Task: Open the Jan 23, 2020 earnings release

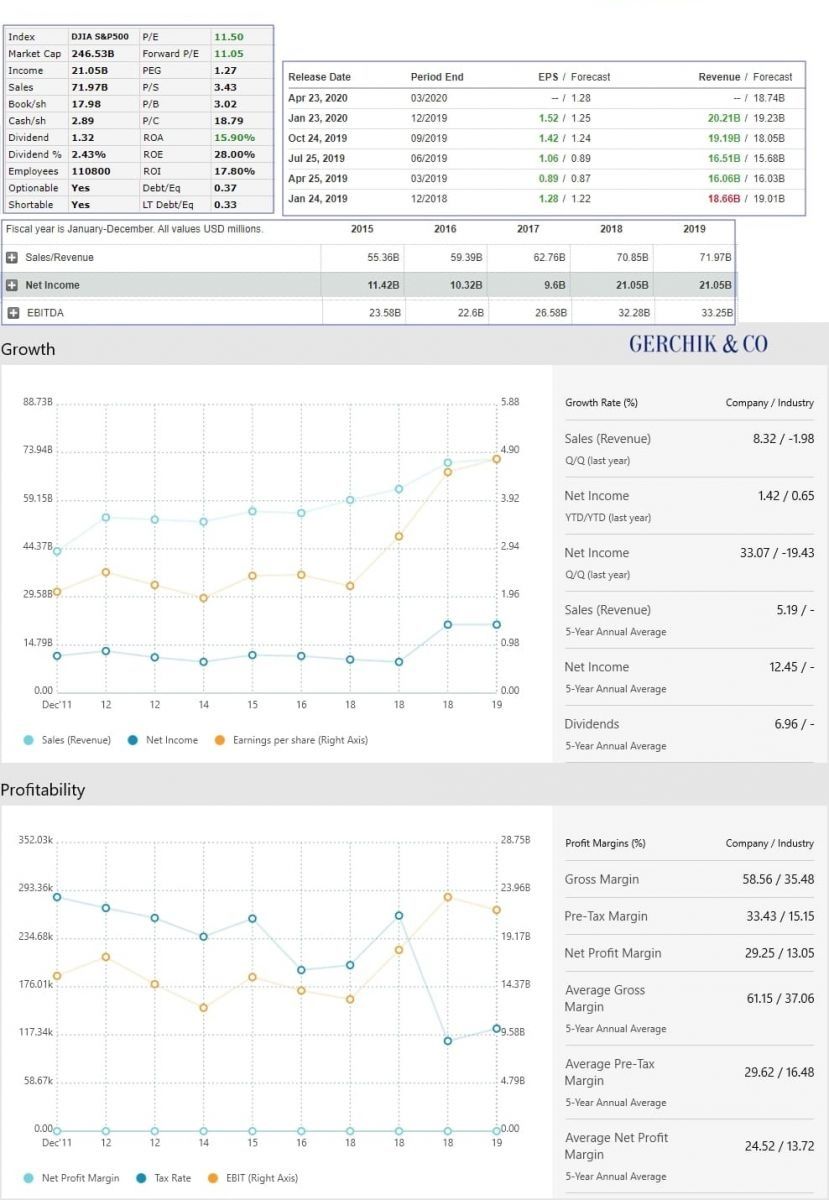Action: (x=318, y=118)
